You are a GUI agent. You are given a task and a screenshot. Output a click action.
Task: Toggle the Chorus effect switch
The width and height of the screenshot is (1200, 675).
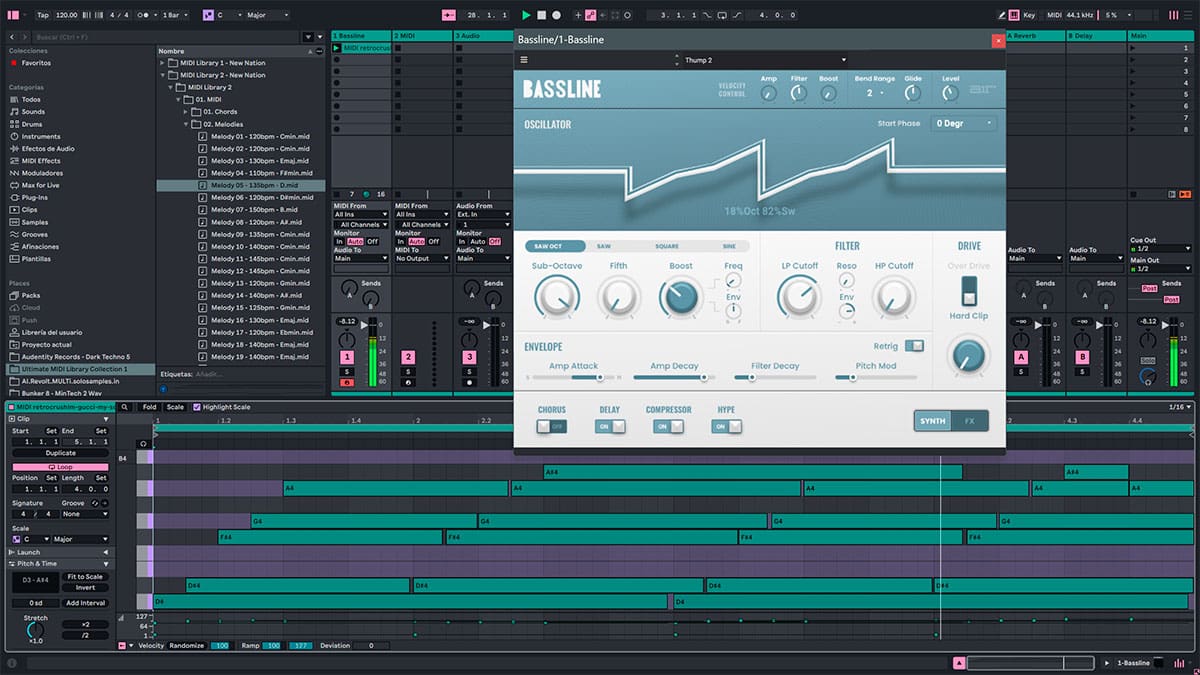pos(551,426)
